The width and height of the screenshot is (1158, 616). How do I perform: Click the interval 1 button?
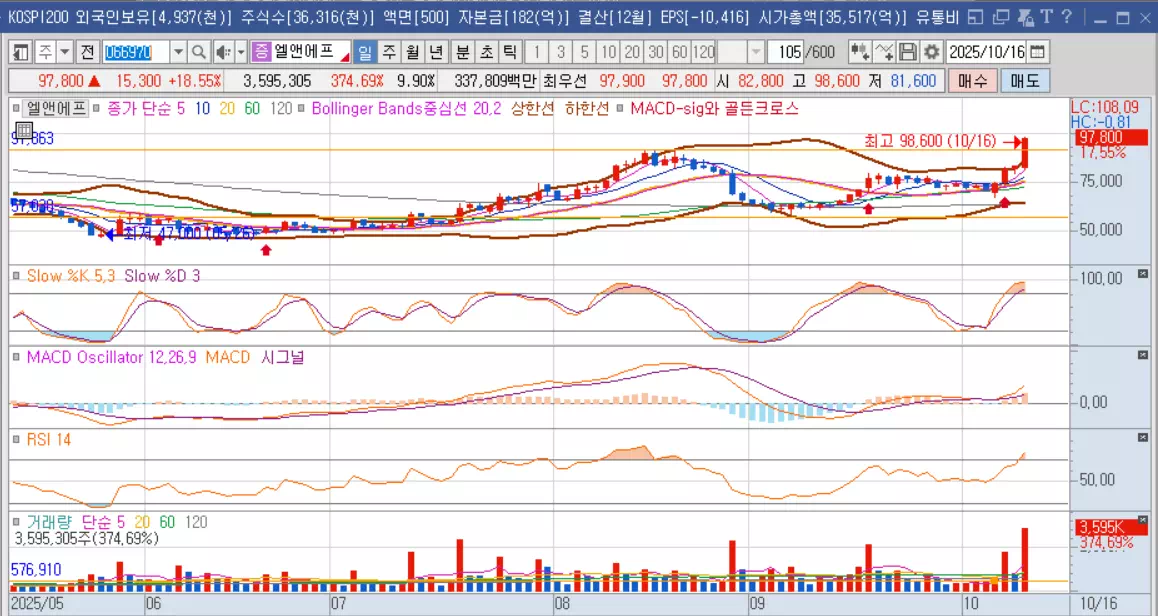(x=537, y=52)
